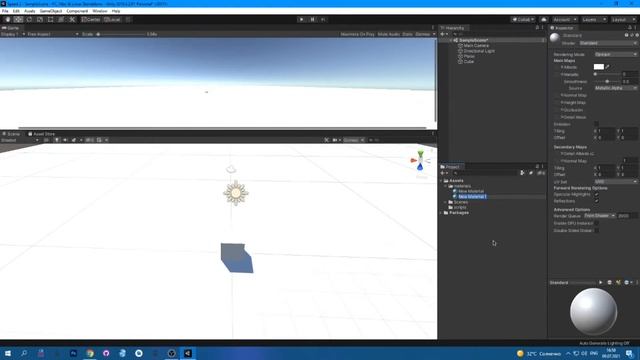This screenshot has height=360, width=640.
Task: Start Play mode with the Play button
Action: tap(301, 20)
